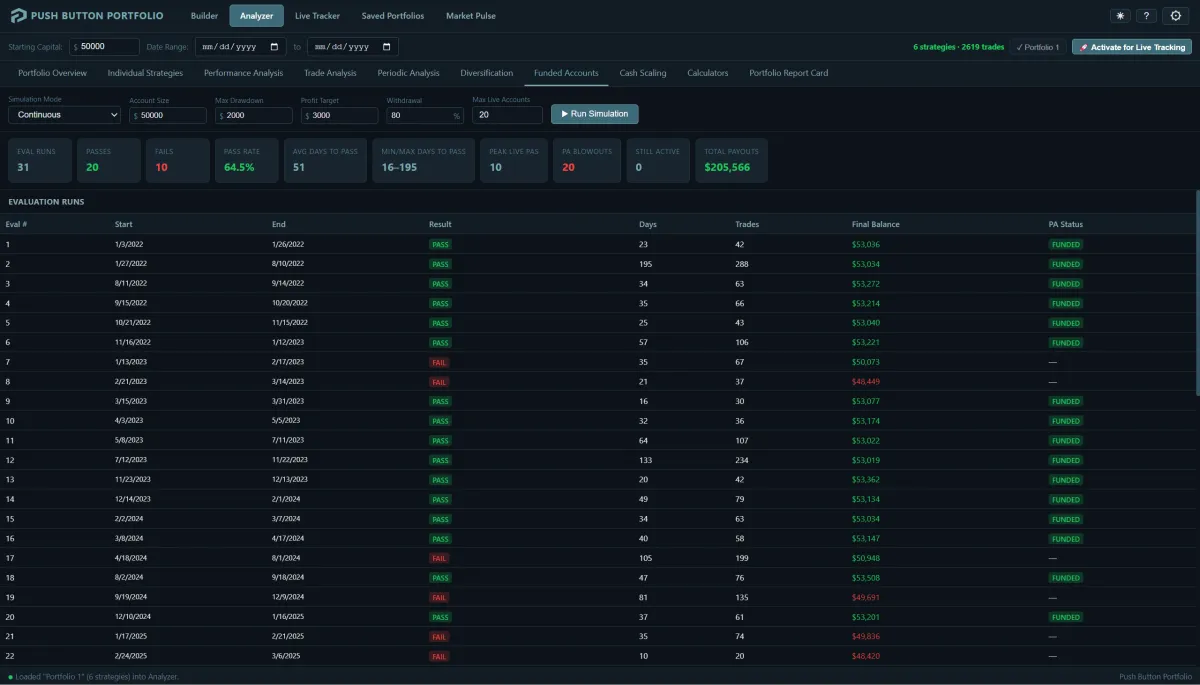Screen dimensions: 1200x685
Task: Edit the Max Drawdown value field
Action: click(257, 115)
